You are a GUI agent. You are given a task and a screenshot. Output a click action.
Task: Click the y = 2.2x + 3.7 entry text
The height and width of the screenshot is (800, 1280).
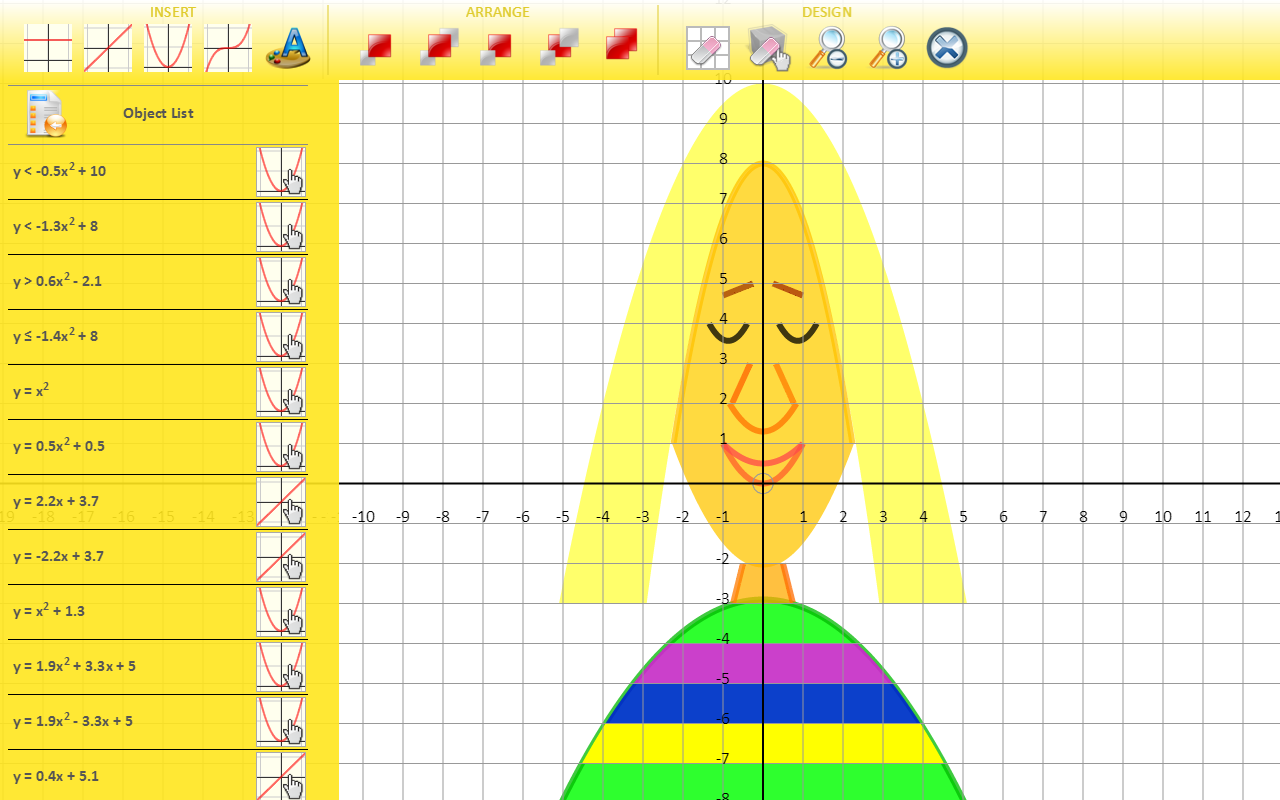pyautogui.click(x=56, y=501)
